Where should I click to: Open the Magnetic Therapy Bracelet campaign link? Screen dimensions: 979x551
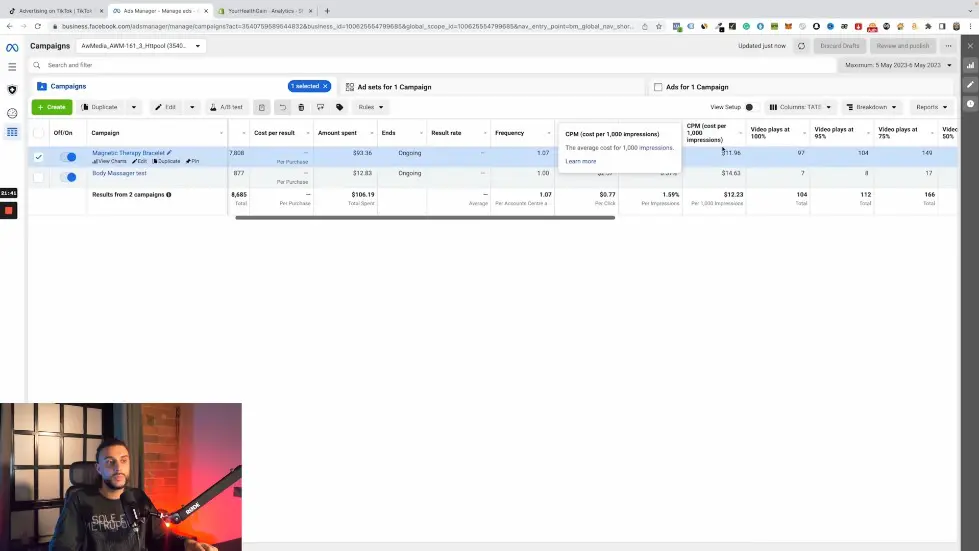coord(128,153)
